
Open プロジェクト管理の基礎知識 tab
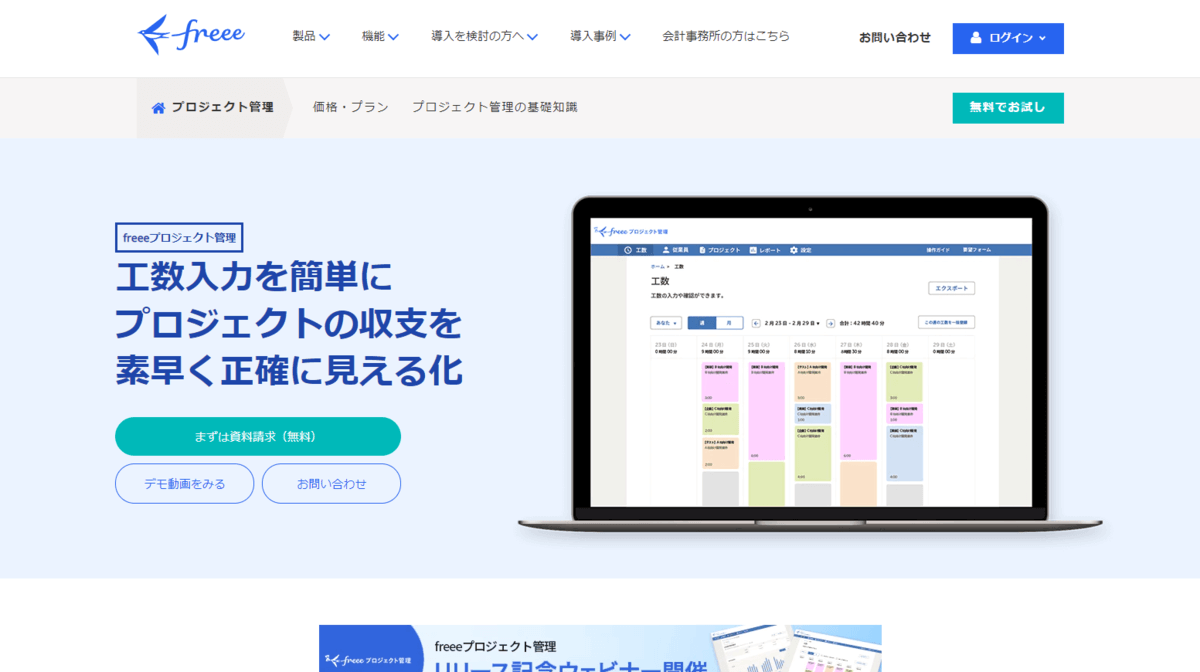point(495,107)
